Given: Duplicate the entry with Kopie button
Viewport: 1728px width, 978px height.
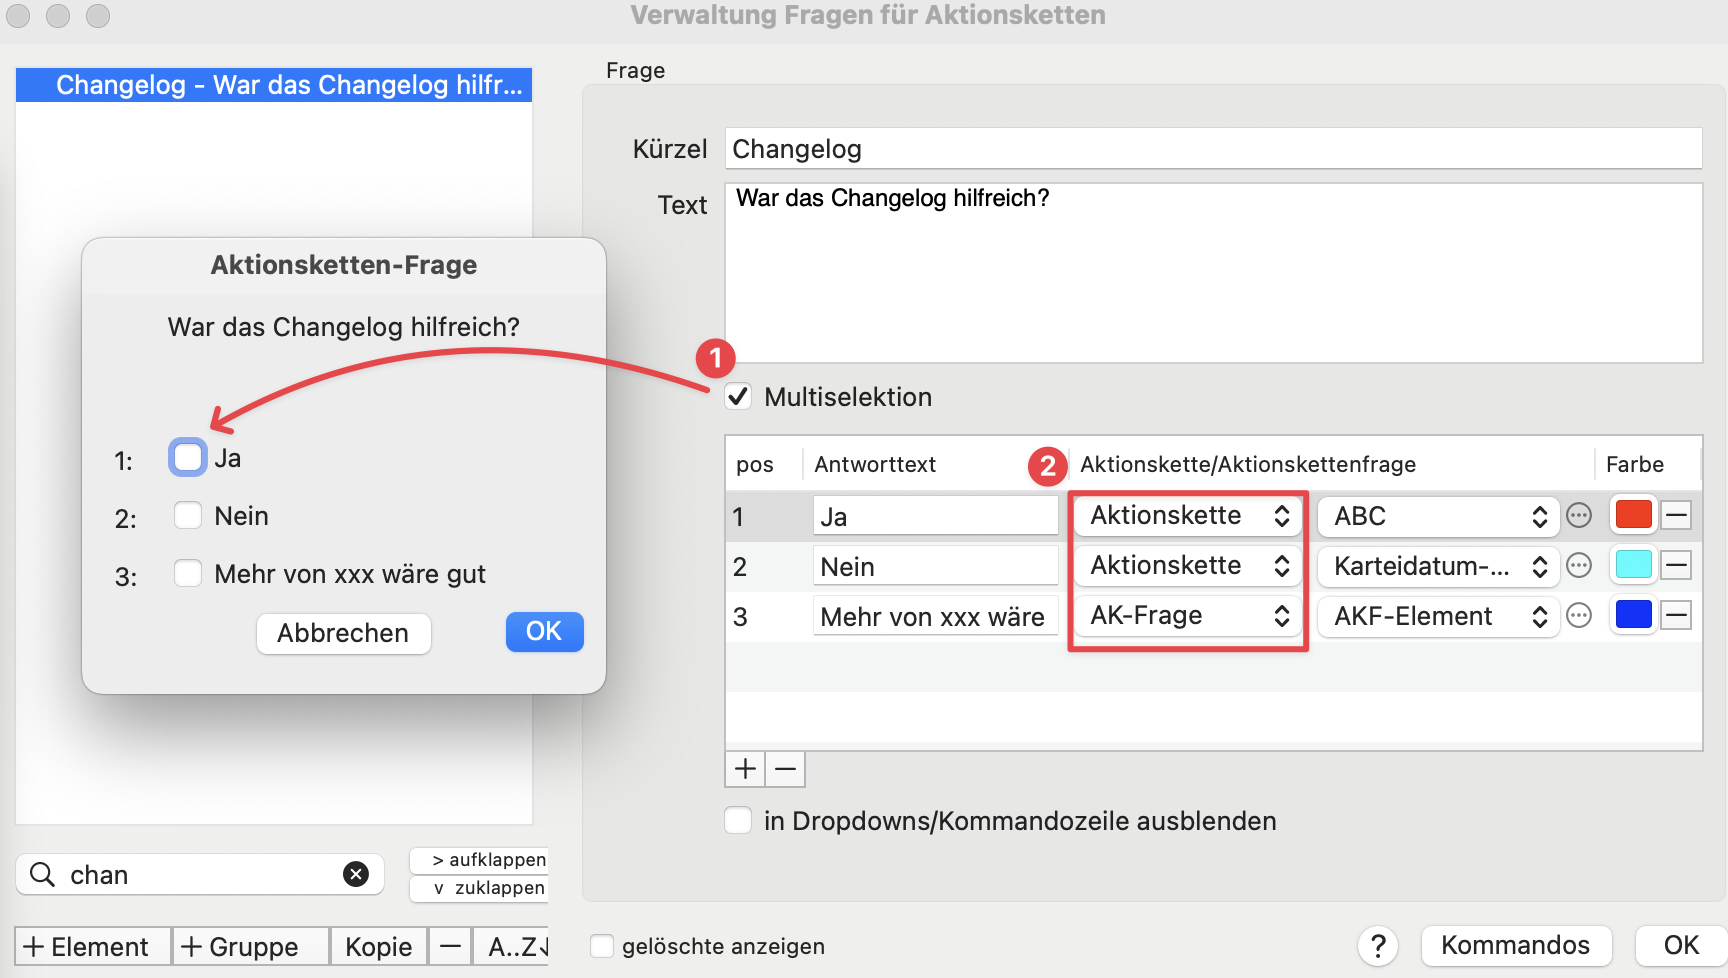Looking at the screenshot, I should (x=379, y=946).
